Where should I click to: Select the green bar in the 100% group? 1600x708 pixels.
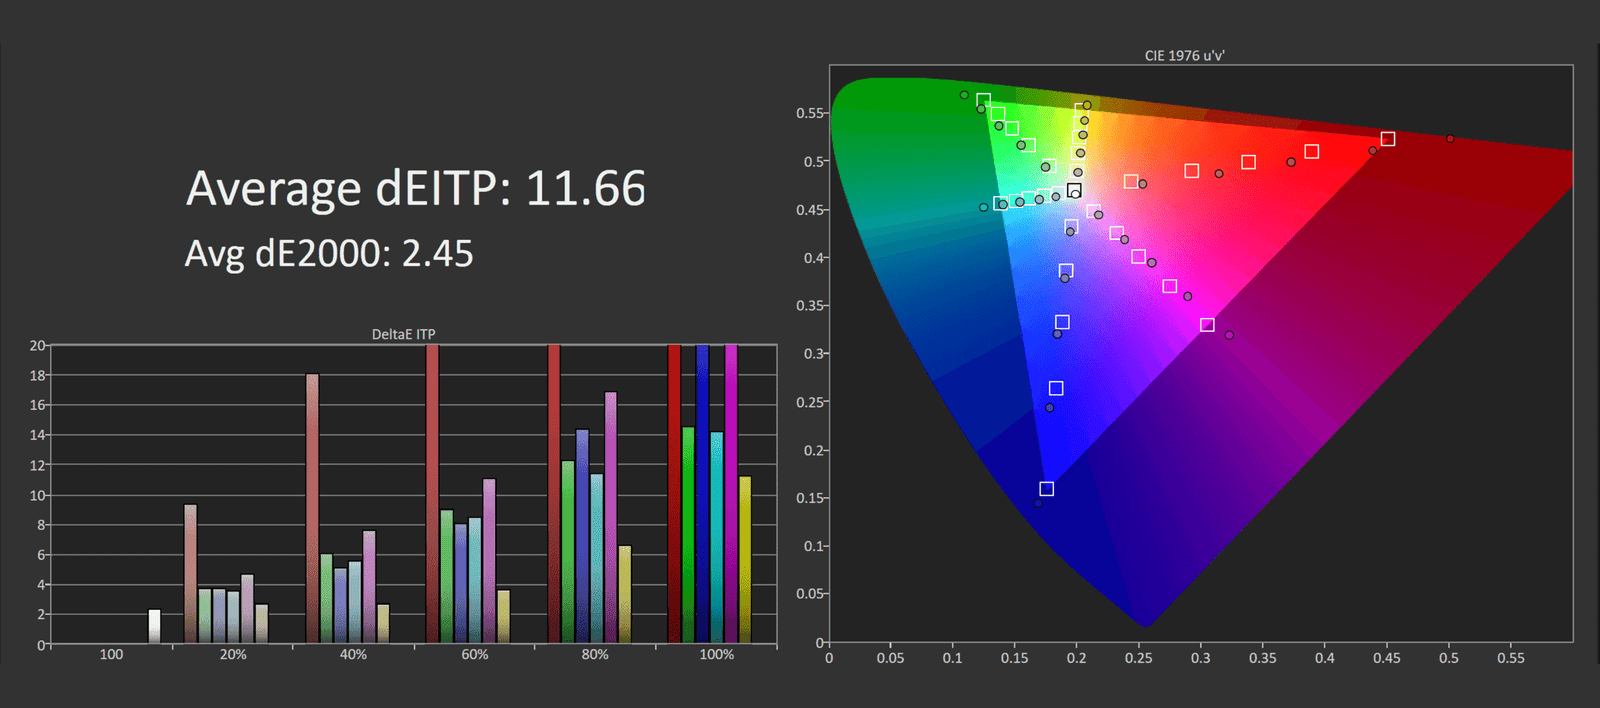[688, 535]
